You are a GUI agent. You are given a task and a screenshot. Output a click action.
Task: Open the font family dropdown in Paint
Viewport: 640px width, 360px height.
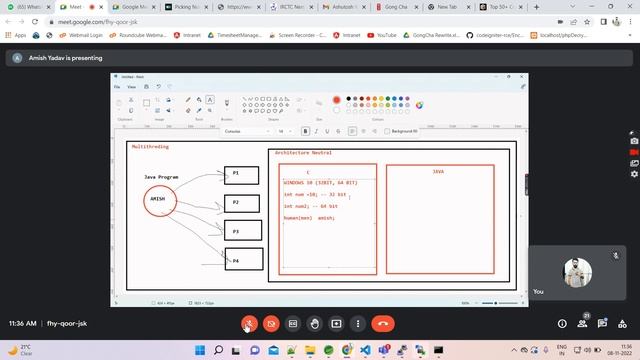(x=247, y=131)
